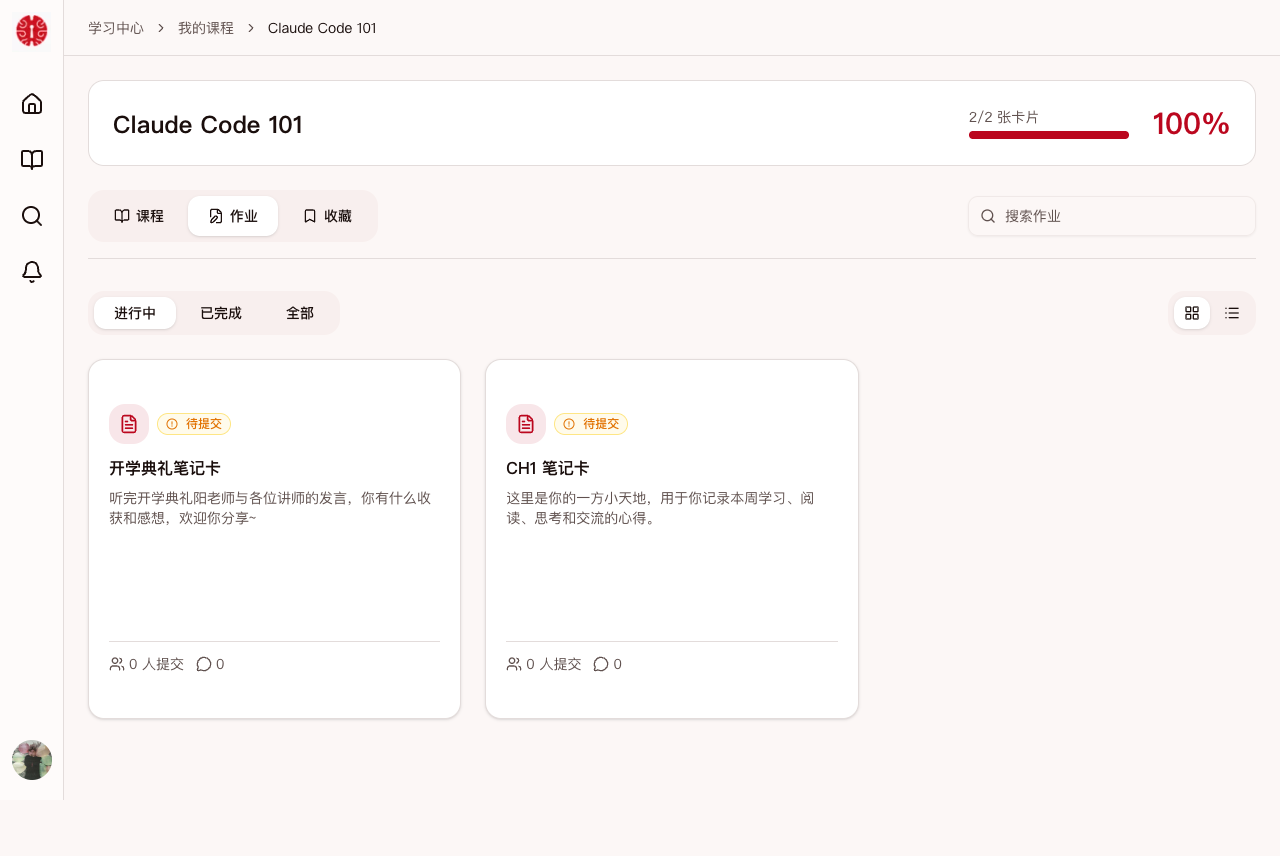Open the courses book icon in the sidebar
1280x856 pixels.
click(x=31, y=159)
